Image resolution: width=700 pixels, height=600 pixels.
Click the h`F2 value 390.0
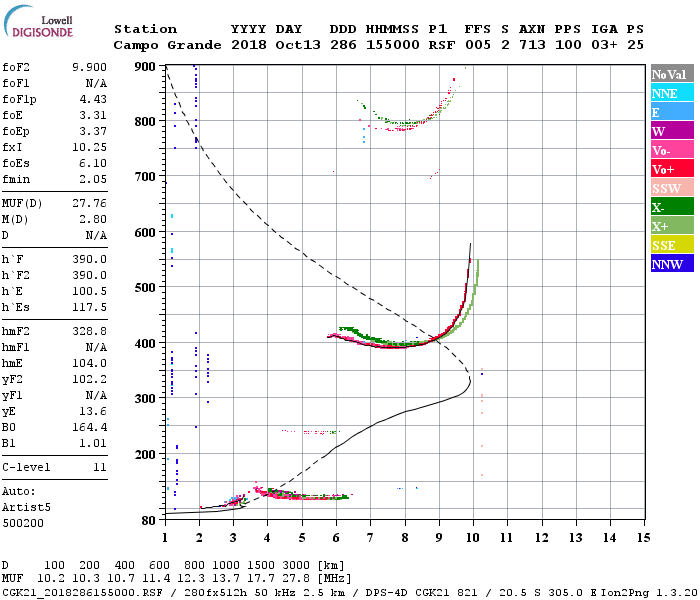pos(89,275)
